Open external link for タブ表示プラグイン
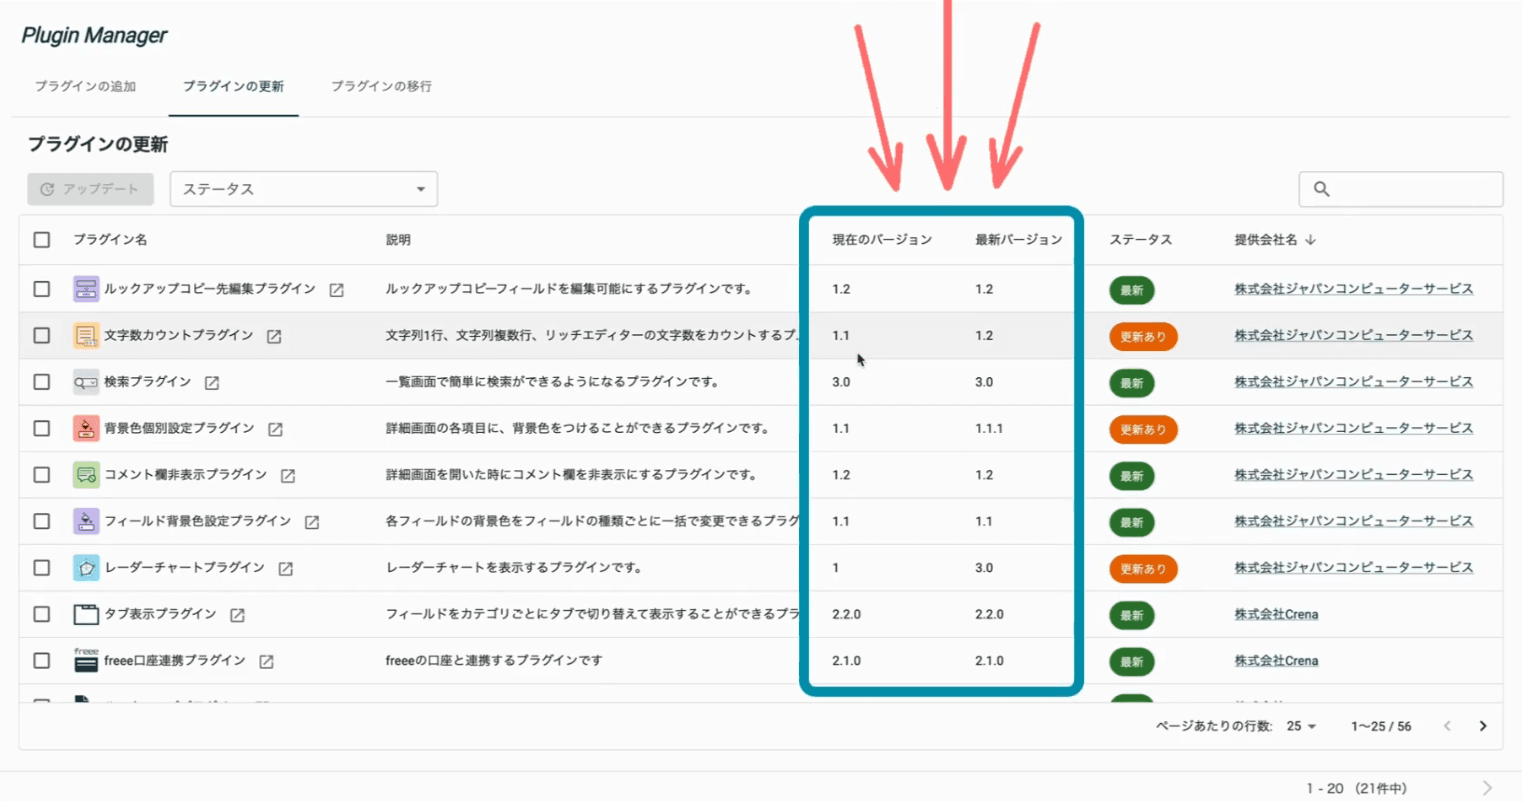This screenshot has width=1522, height=801. [237, 615]
